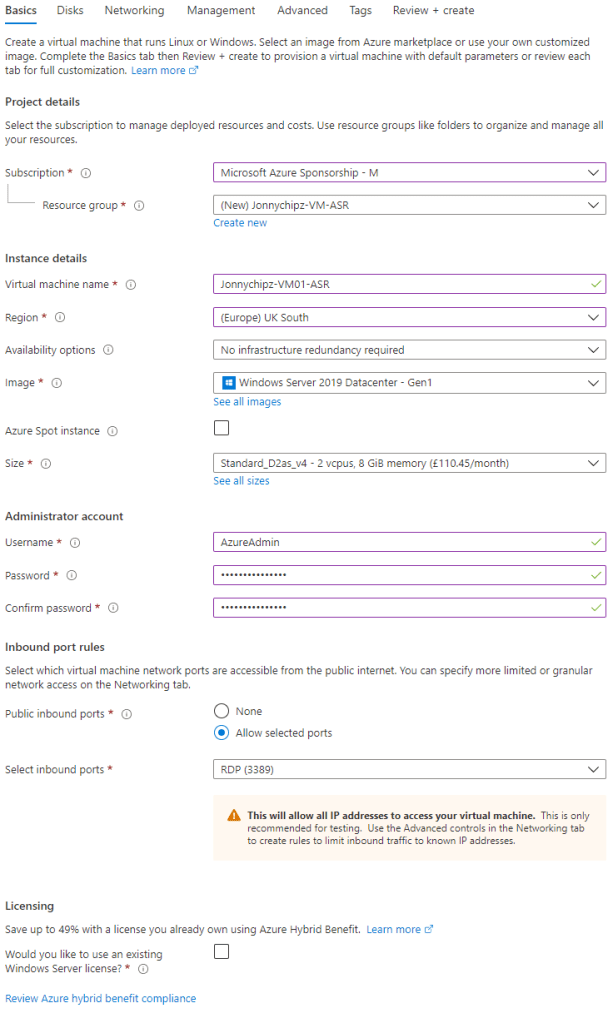Click info icon beside Availability options
Screen dimensions: 613x1023
(108, 350)
